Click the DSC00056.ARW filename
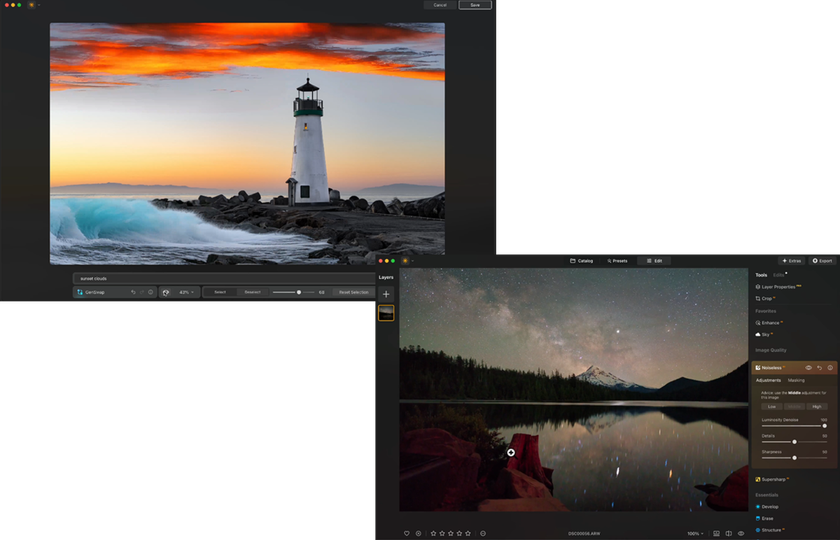Viewport: 840px width, 540px height. pyautogui.click(x=584, y=534)
